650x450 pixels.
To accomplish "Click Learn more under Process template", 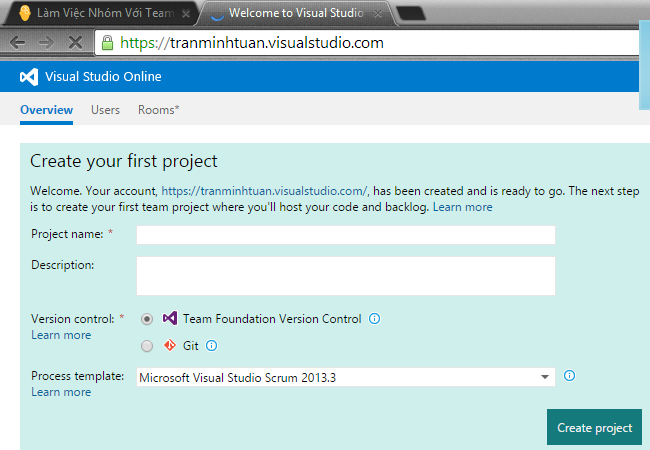I will pos(61,392).
